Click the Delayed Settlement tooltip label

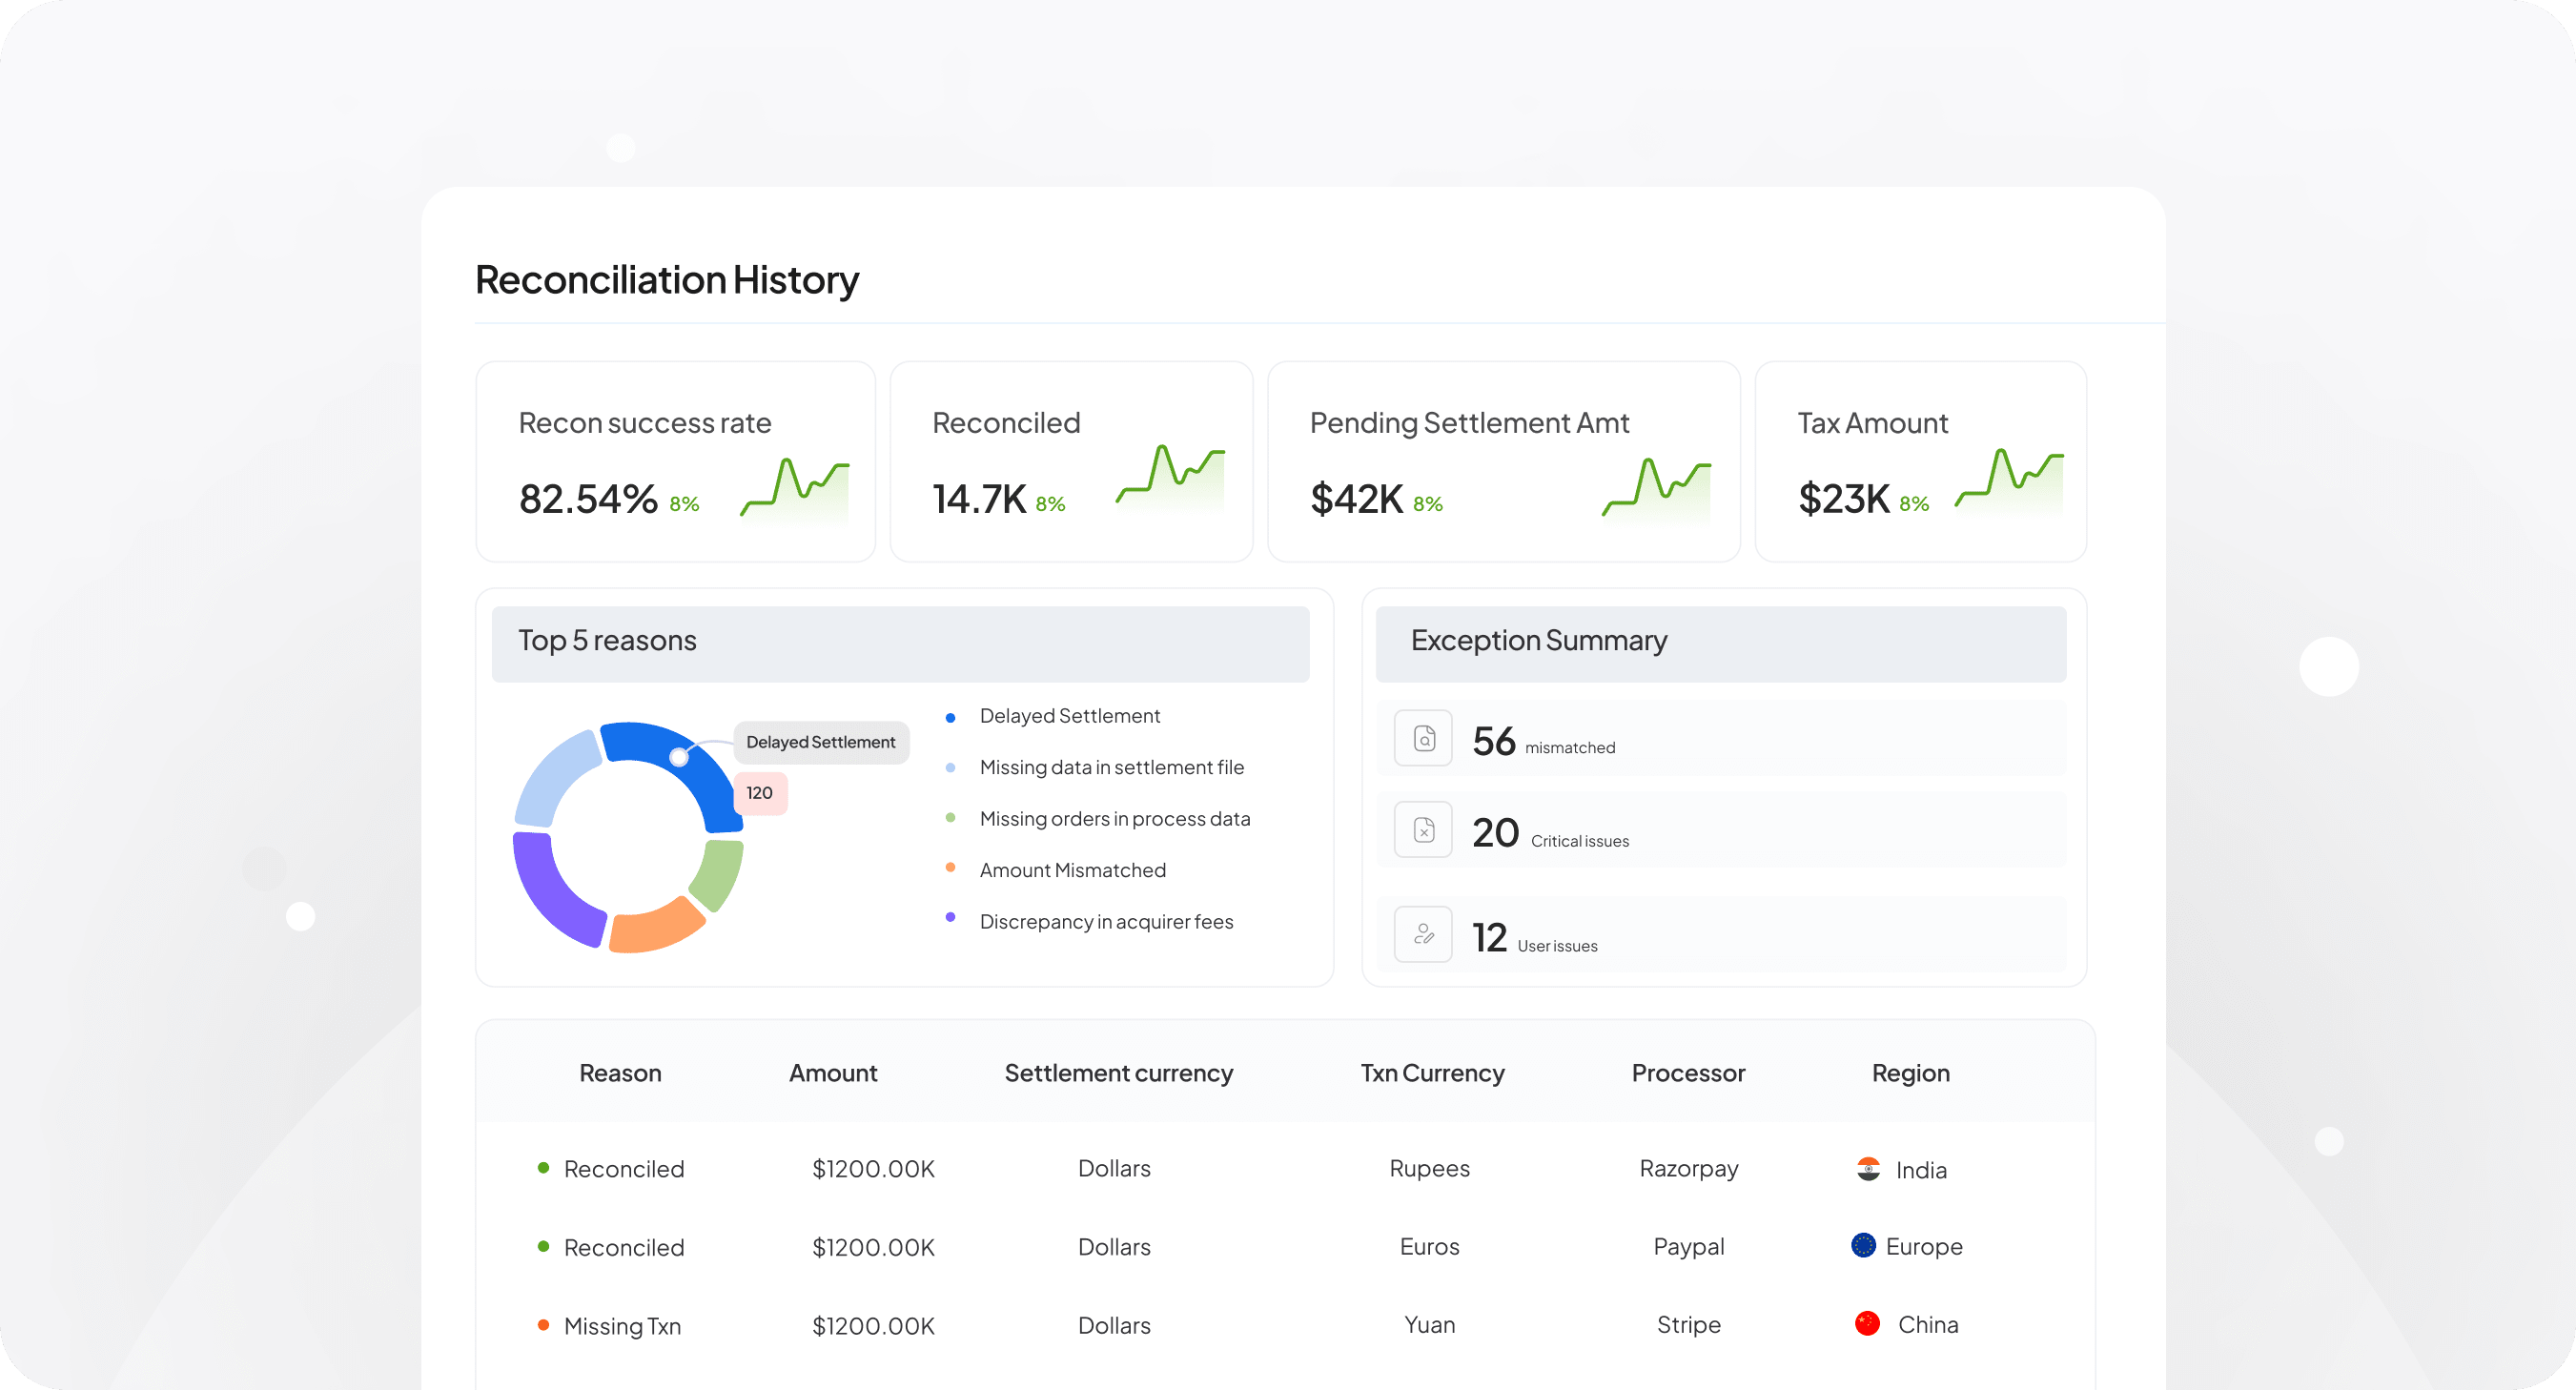point(820,742)
